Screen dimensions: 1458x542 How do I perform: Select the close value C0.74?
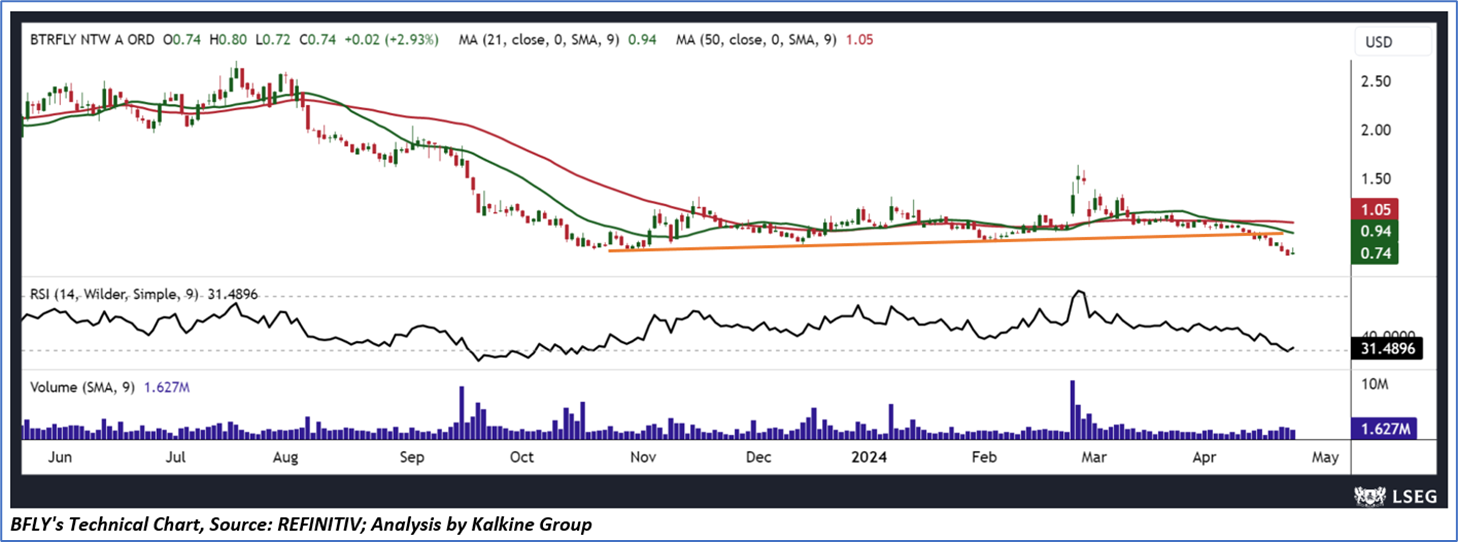coord(316,41)
